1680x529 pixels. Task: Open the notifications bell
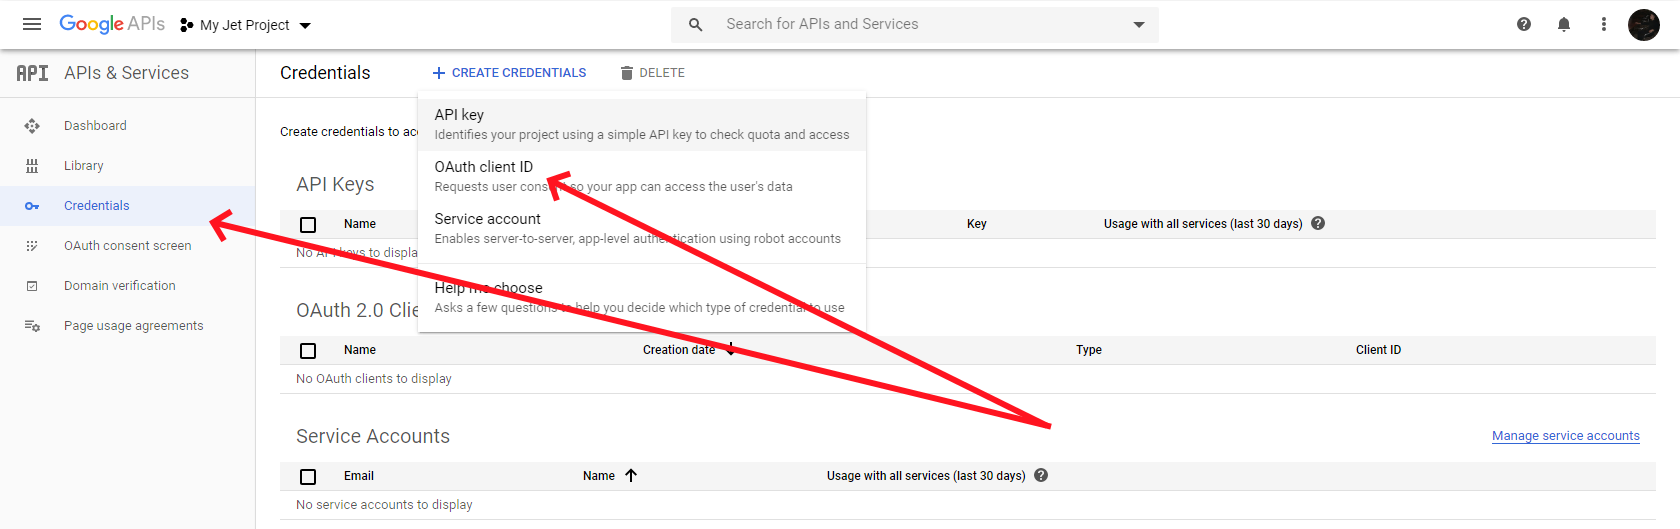pyautogui.click(x=1564, y=24)
